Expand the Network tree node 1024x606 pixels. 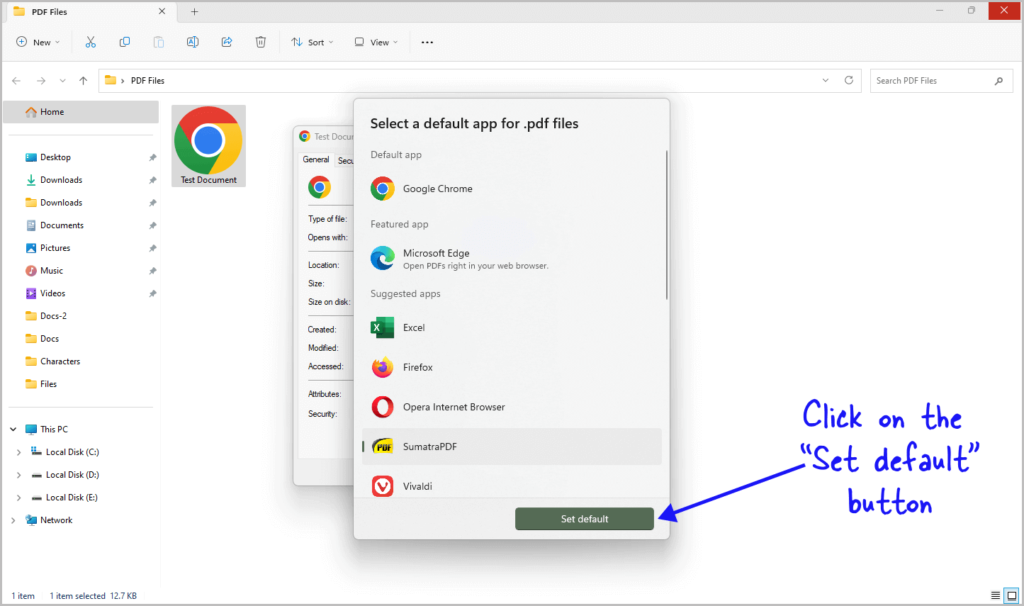click(13, 520)
